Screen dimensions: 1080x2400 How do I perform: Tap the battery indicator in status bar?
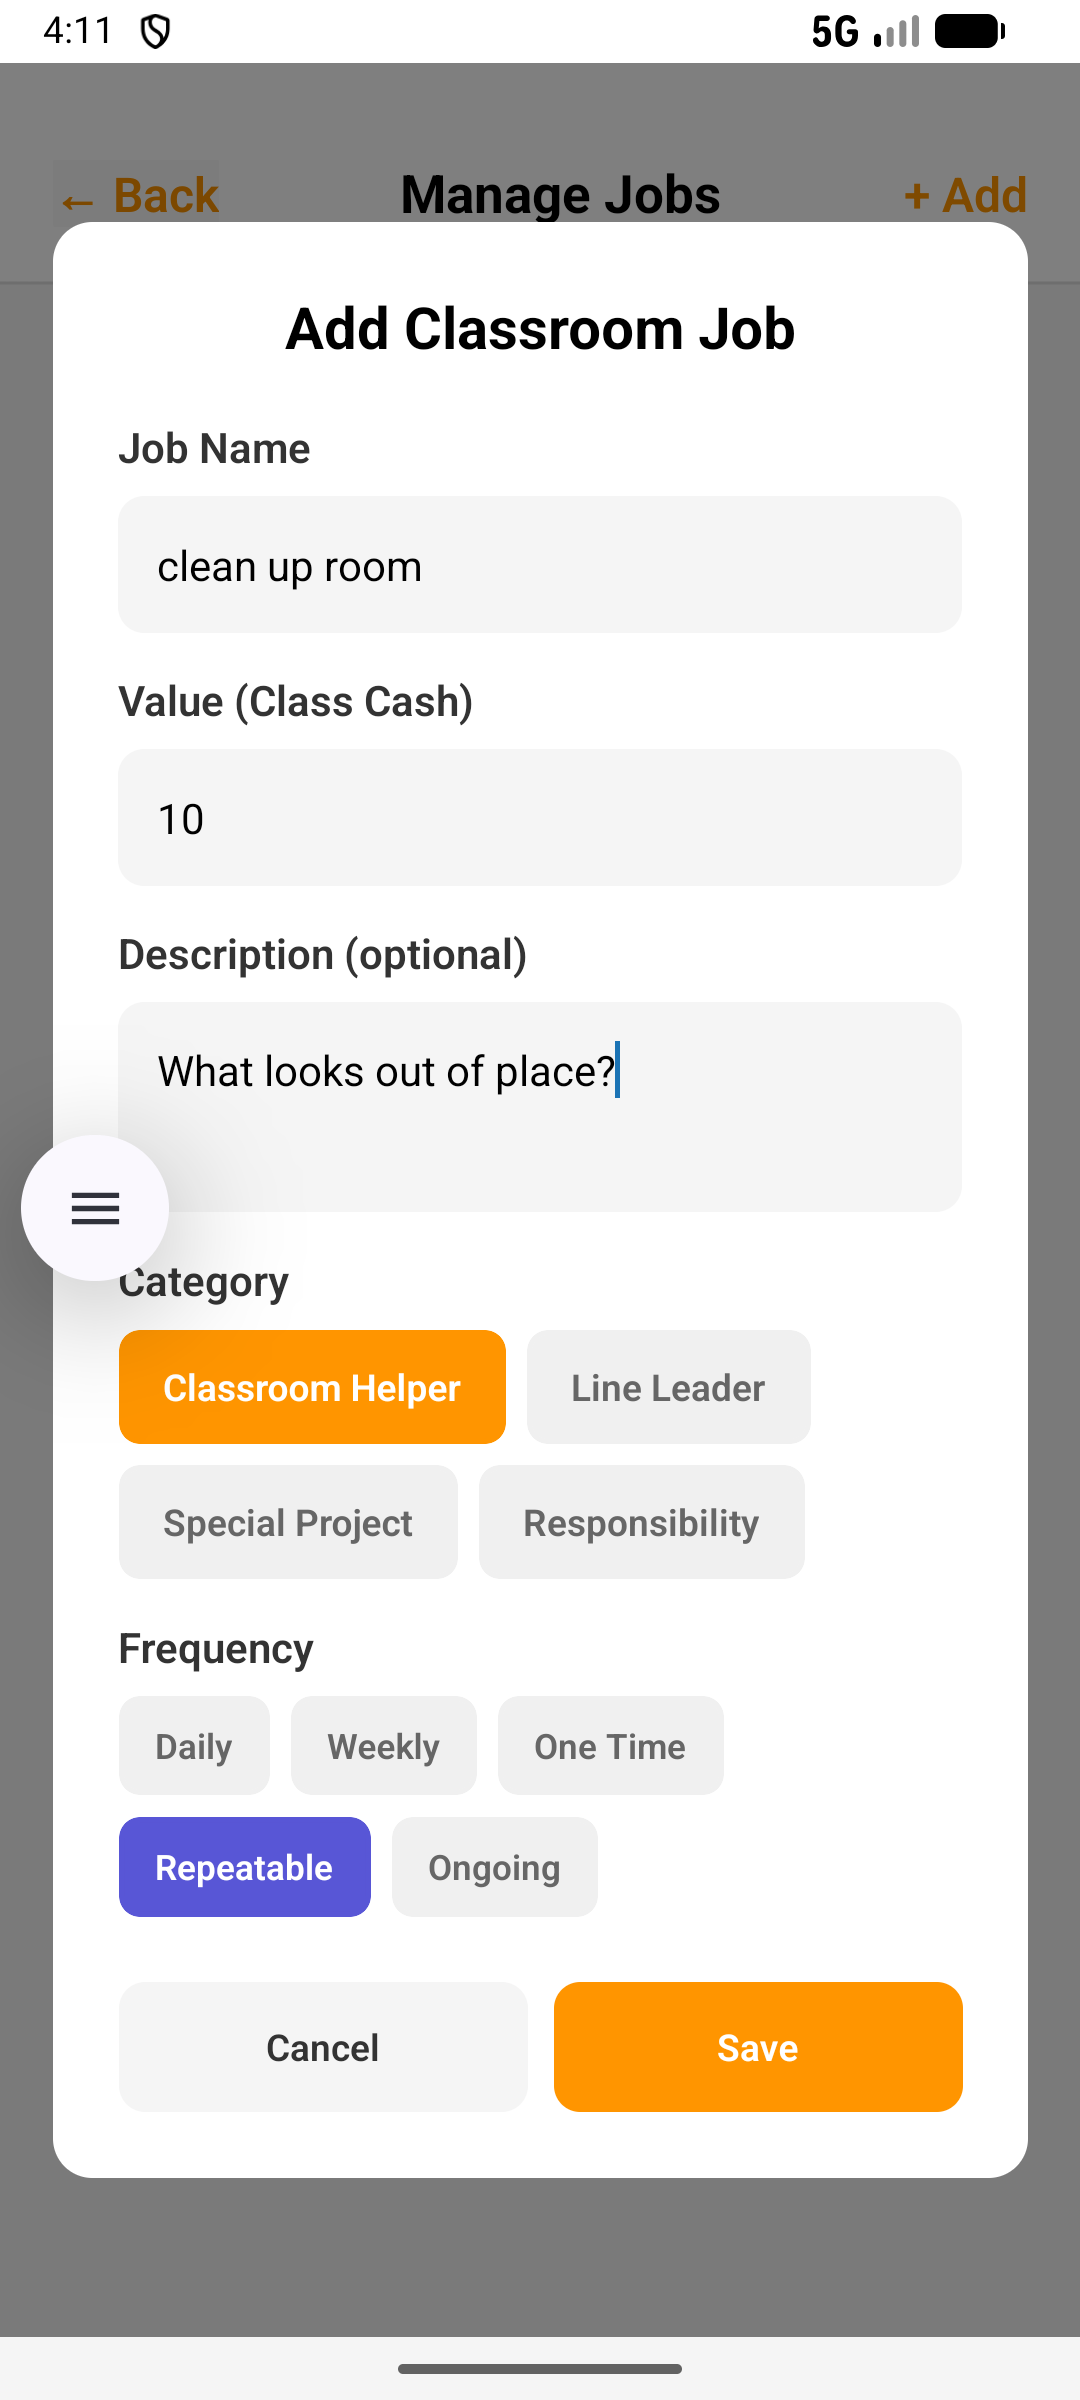(x=969, y=32)
